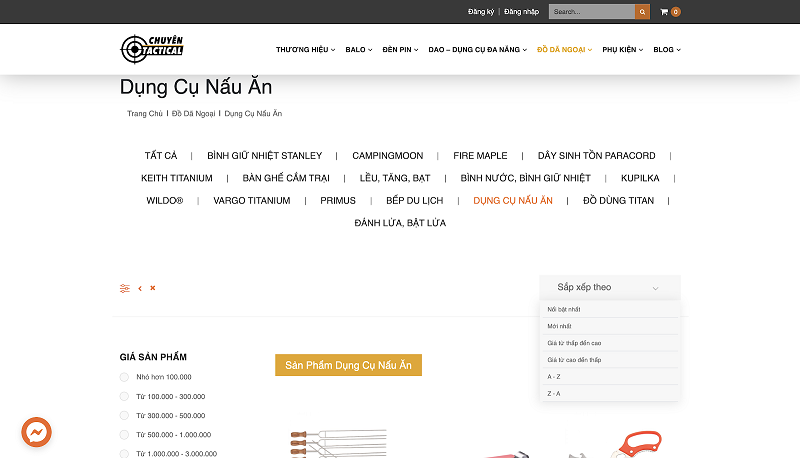Open the Kupilka category
Screen dimensions: 800x458
pos(640,178)
